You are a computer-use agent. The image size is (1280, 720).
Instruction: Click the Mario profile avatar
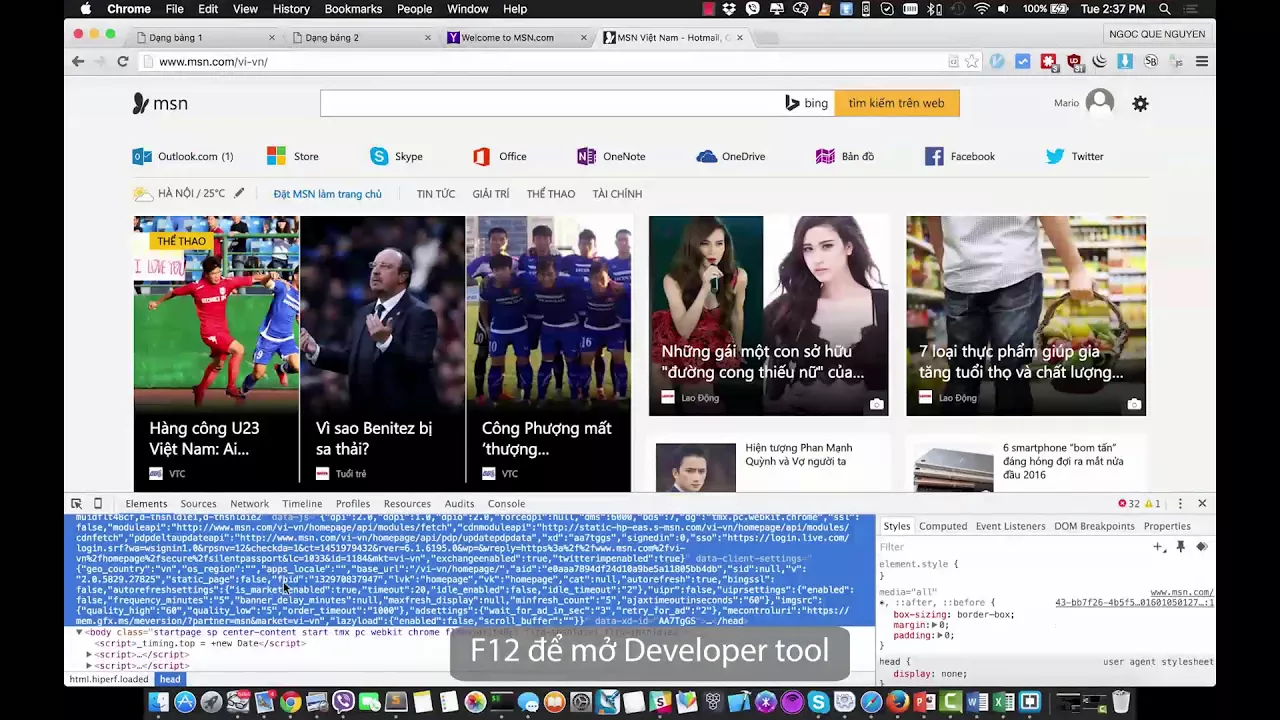[1100, 102]
